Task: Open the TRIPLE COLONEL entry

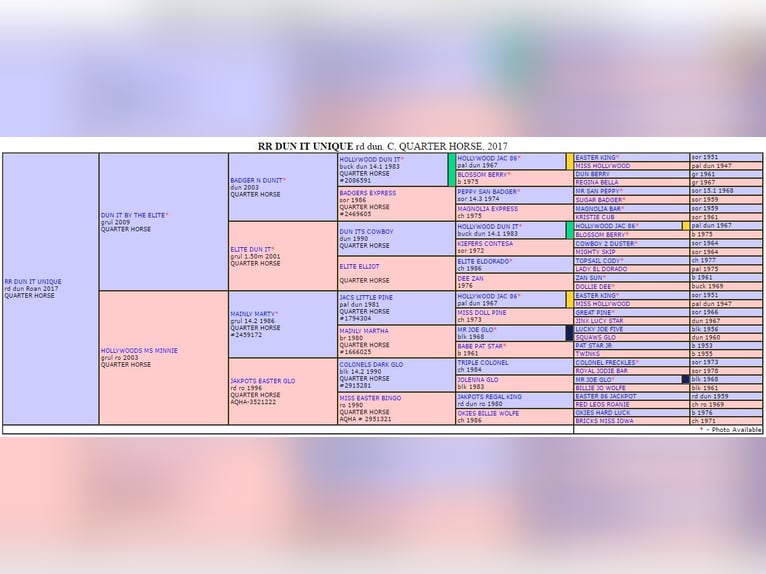Action: click(483, 362)
